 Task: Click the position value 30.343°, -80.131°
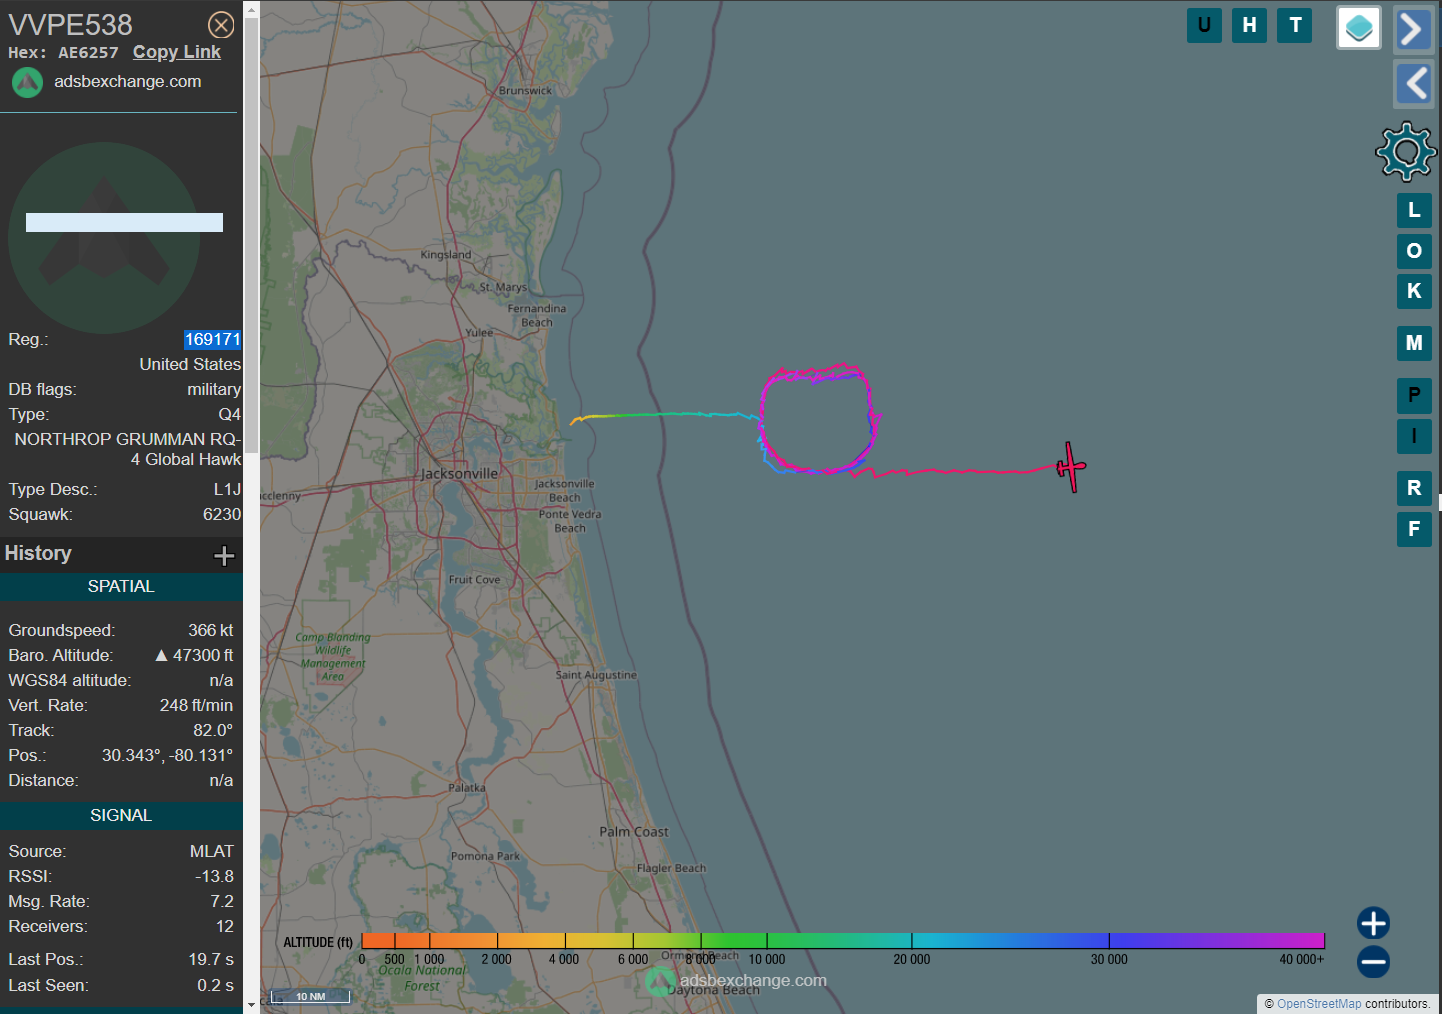167,755
